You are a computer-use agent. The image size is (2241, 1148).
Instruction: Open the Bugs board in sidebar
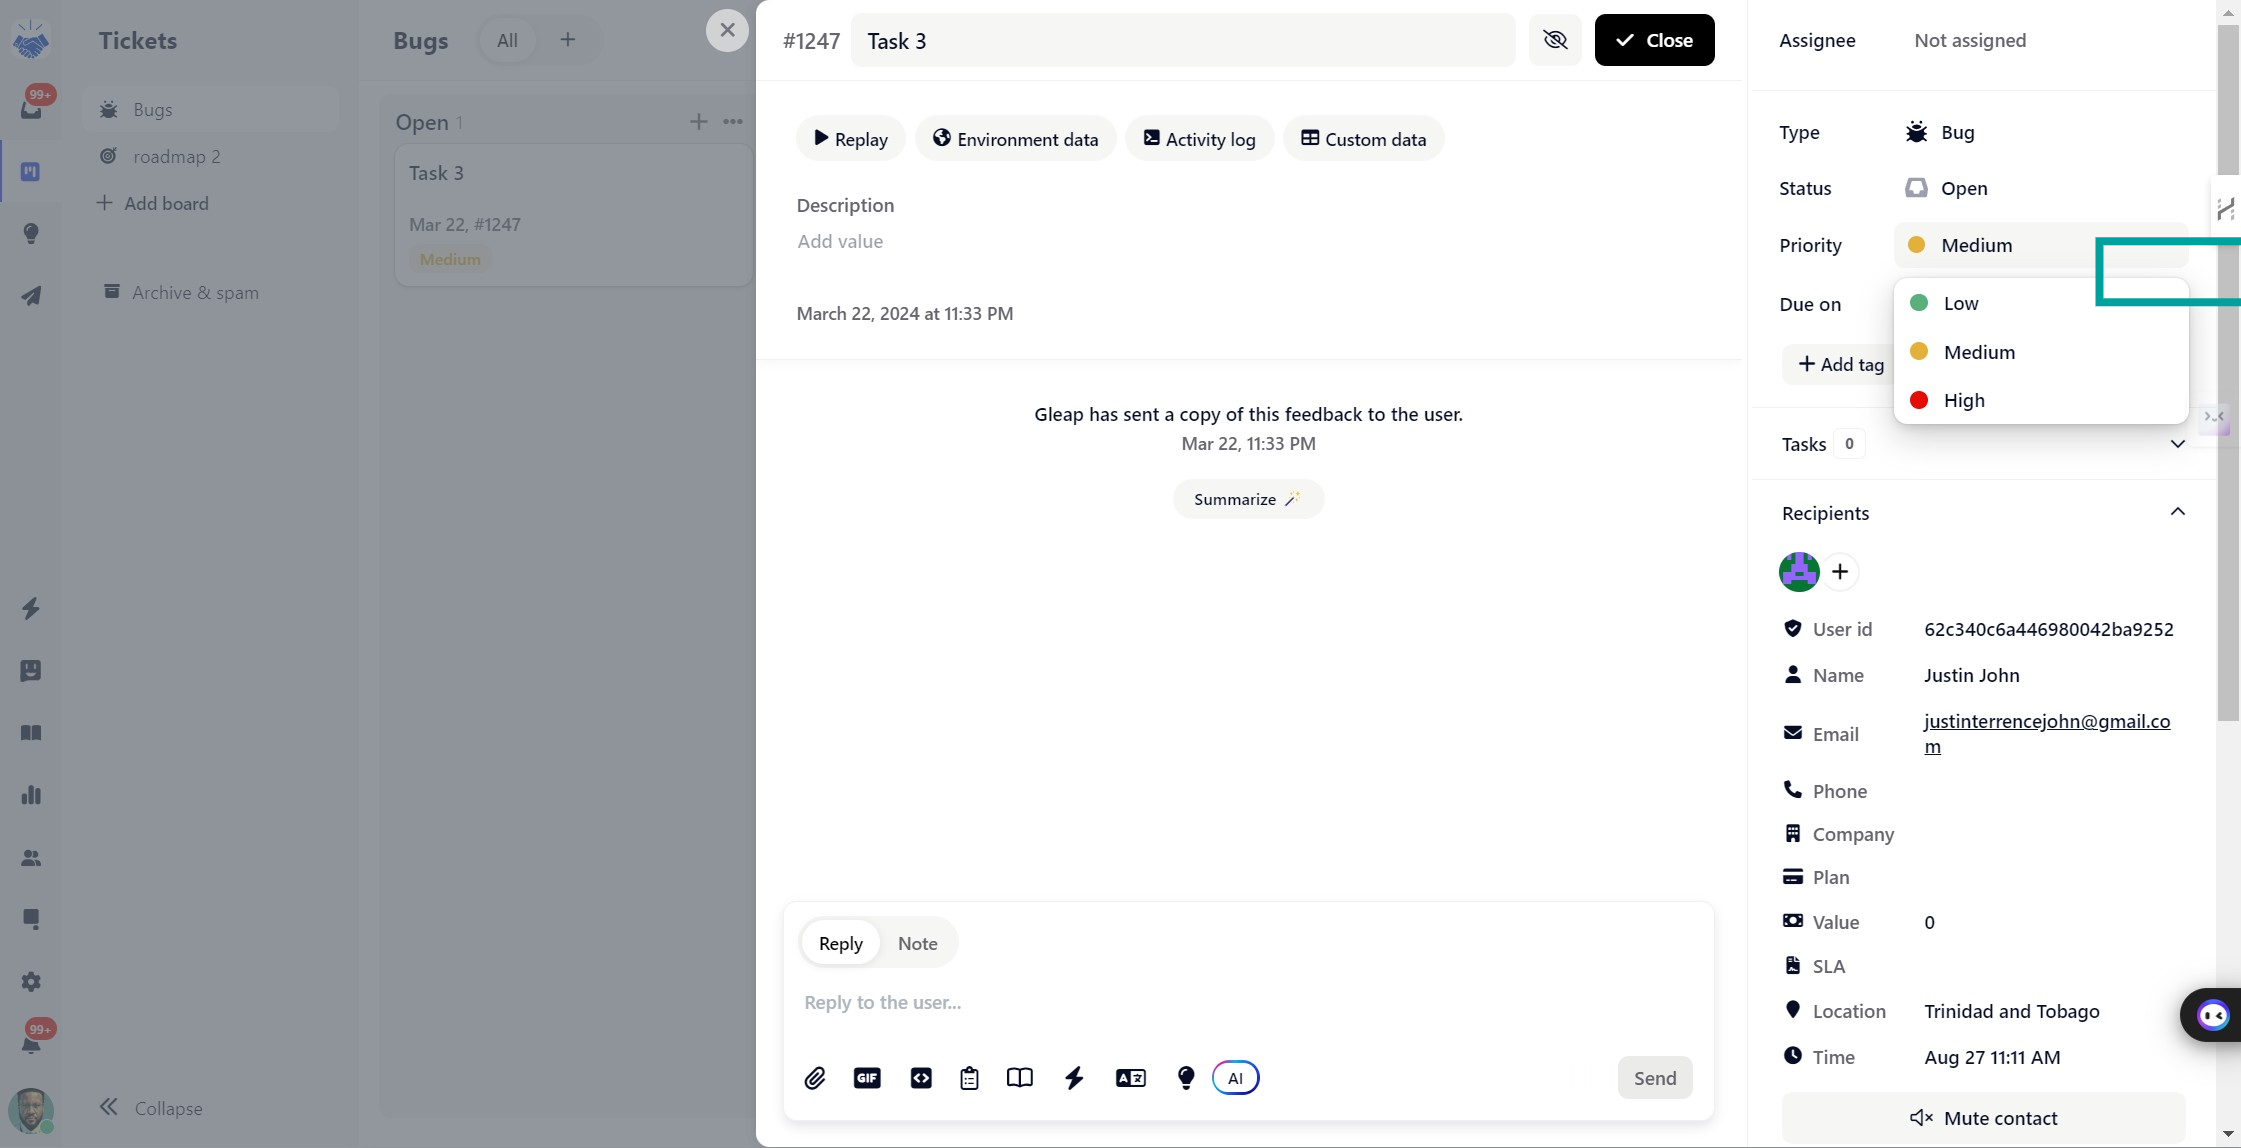point(211,109)
